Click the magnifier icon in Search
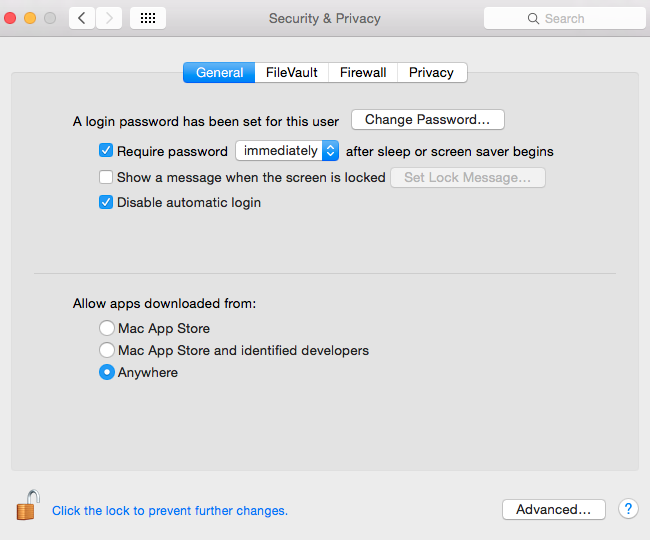This screenshot has width=650, height=540. pos(533,19)
